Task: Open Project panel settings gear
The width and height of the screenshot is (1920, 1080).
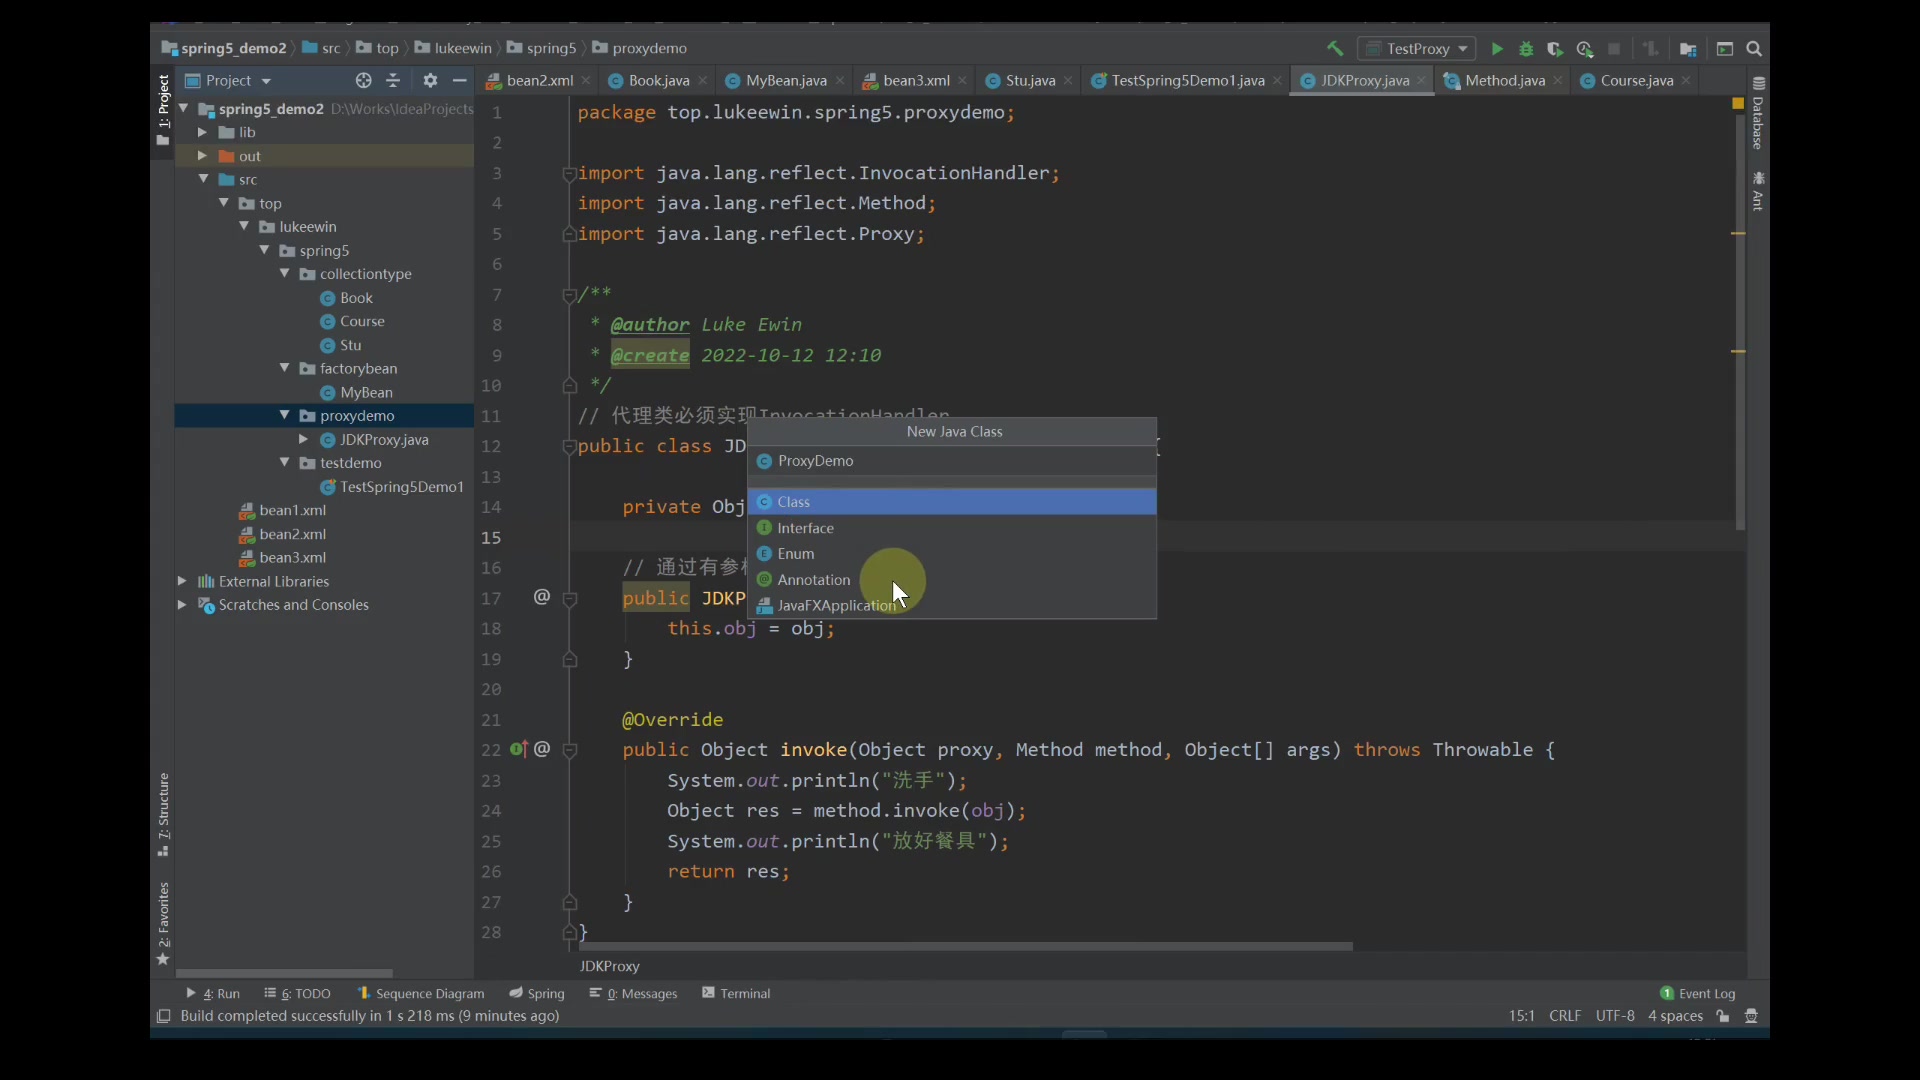Action: [x=430, y=80]
